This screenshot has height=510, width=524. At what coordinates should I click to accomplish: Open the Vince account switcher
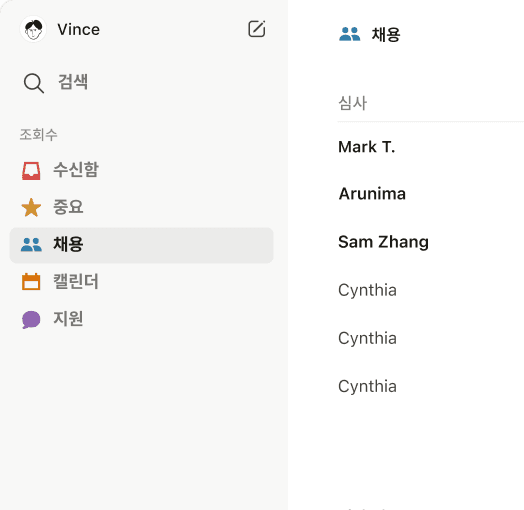(60, 29)
